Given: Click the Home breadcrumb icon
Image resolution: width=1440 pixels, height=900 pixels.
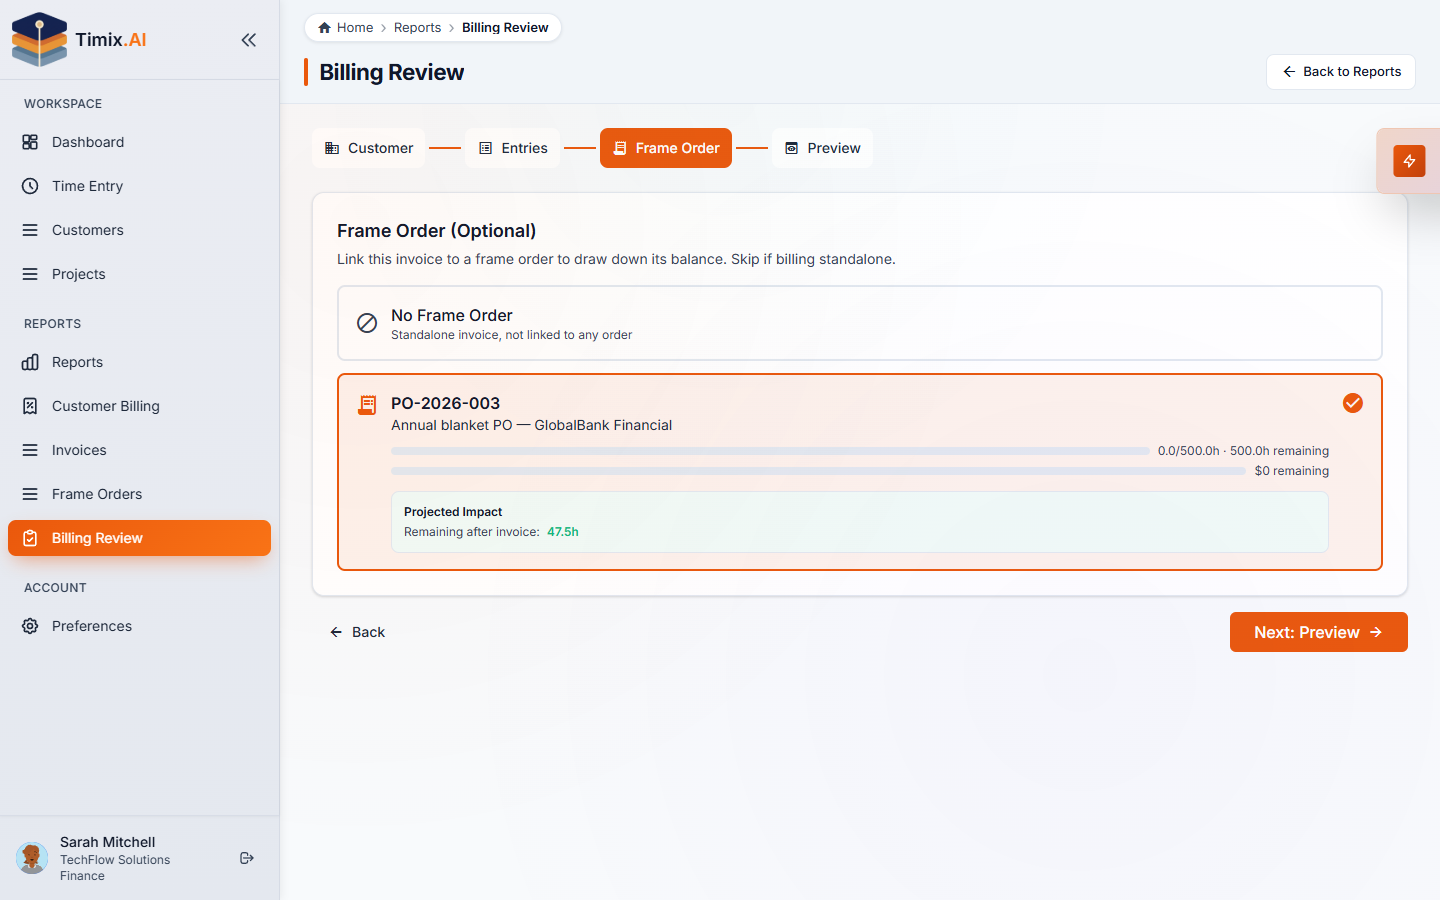Looking at the screenshot, I should point(324,28).
